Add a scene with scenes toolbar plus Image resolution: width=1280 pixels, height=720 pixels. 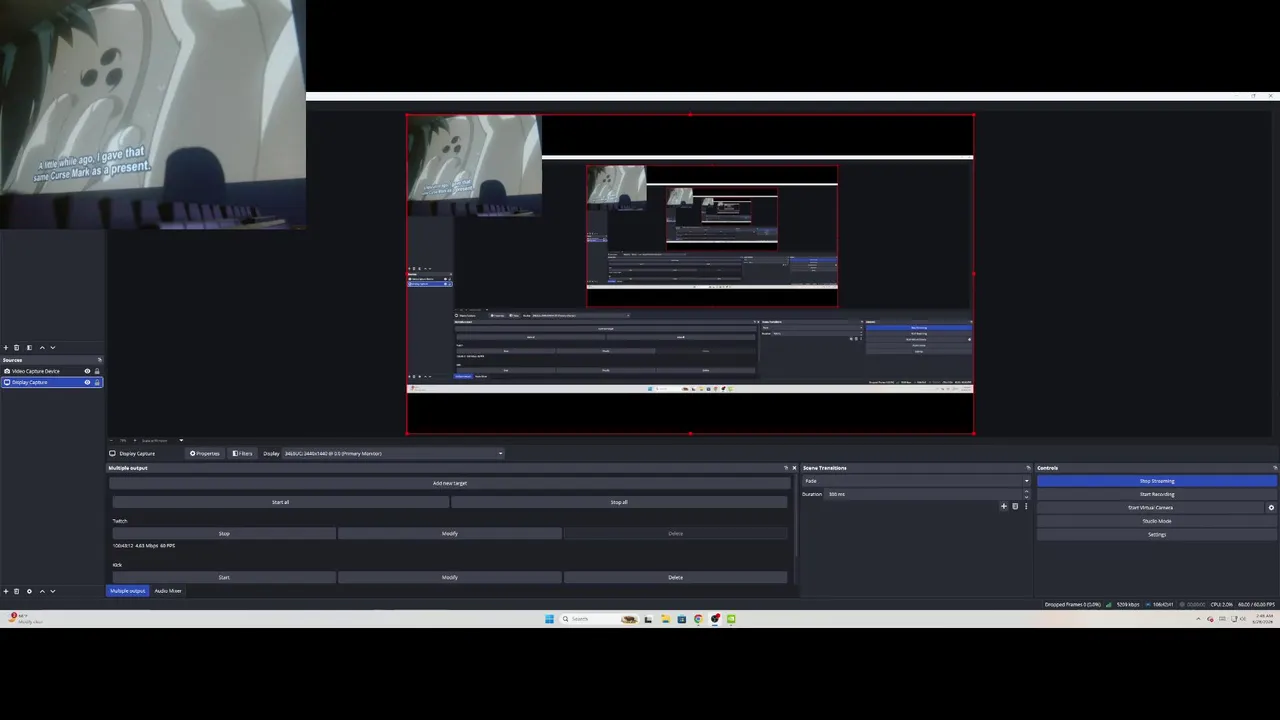coord(6,348)
